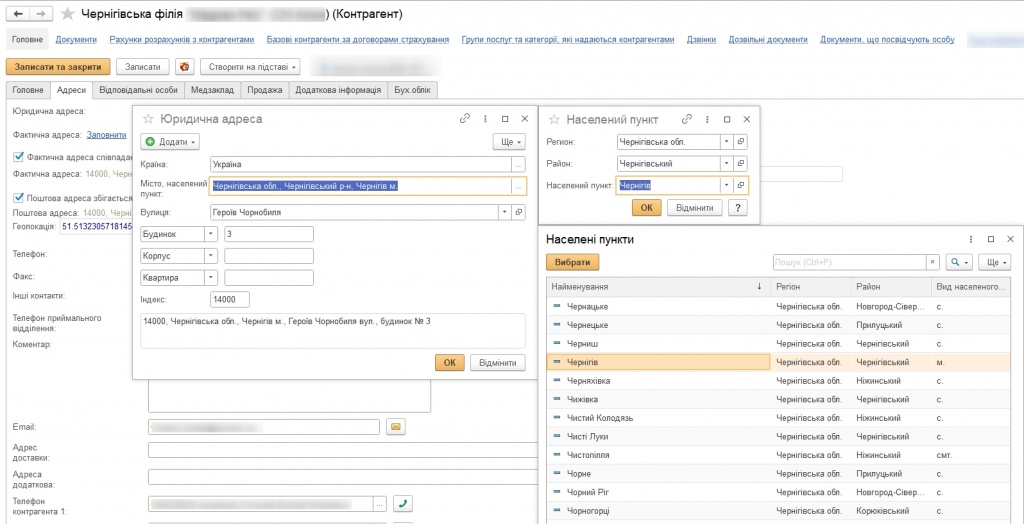This screenshot has width=1024, height=524.
Task: Open Регіон record with the open-form icon
Action: tap(741, 141)
